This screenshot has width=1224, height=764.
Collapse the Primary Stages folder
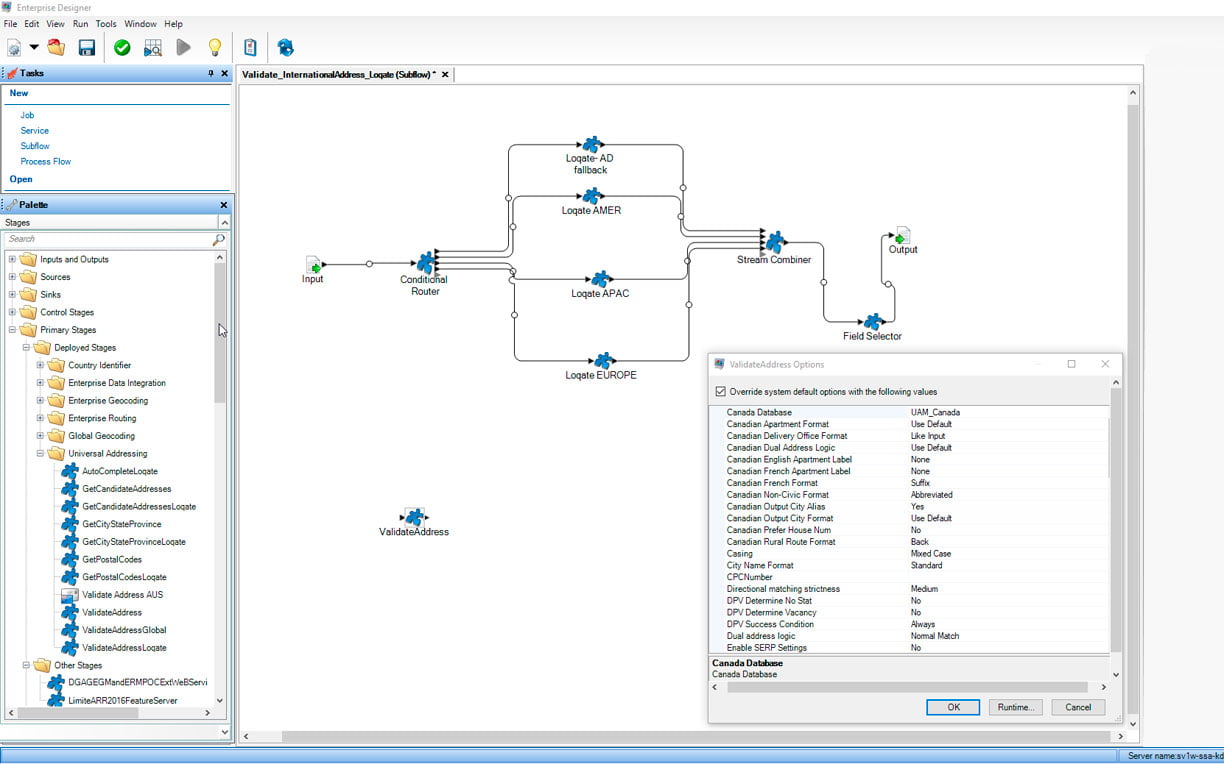pyautogui.click(x=13, y=330)
